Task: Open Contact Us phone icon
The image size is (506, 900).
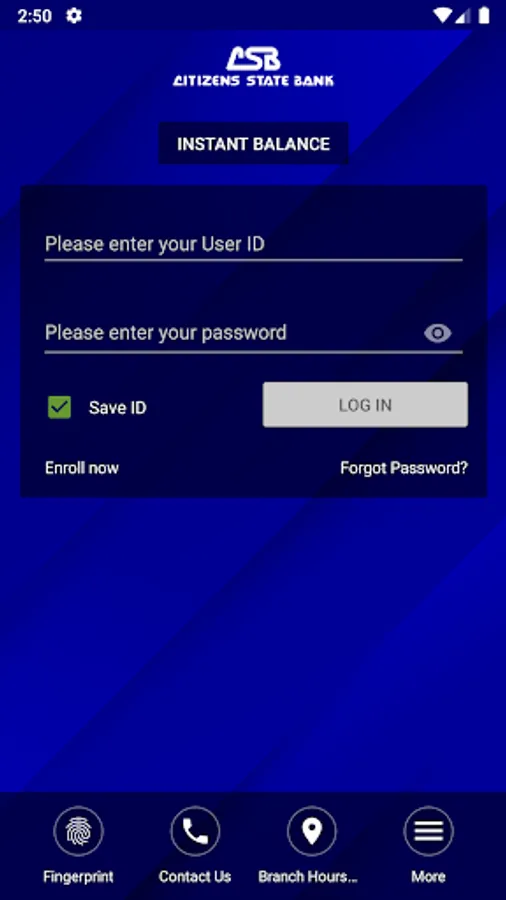Action: (x=195, y=831)
